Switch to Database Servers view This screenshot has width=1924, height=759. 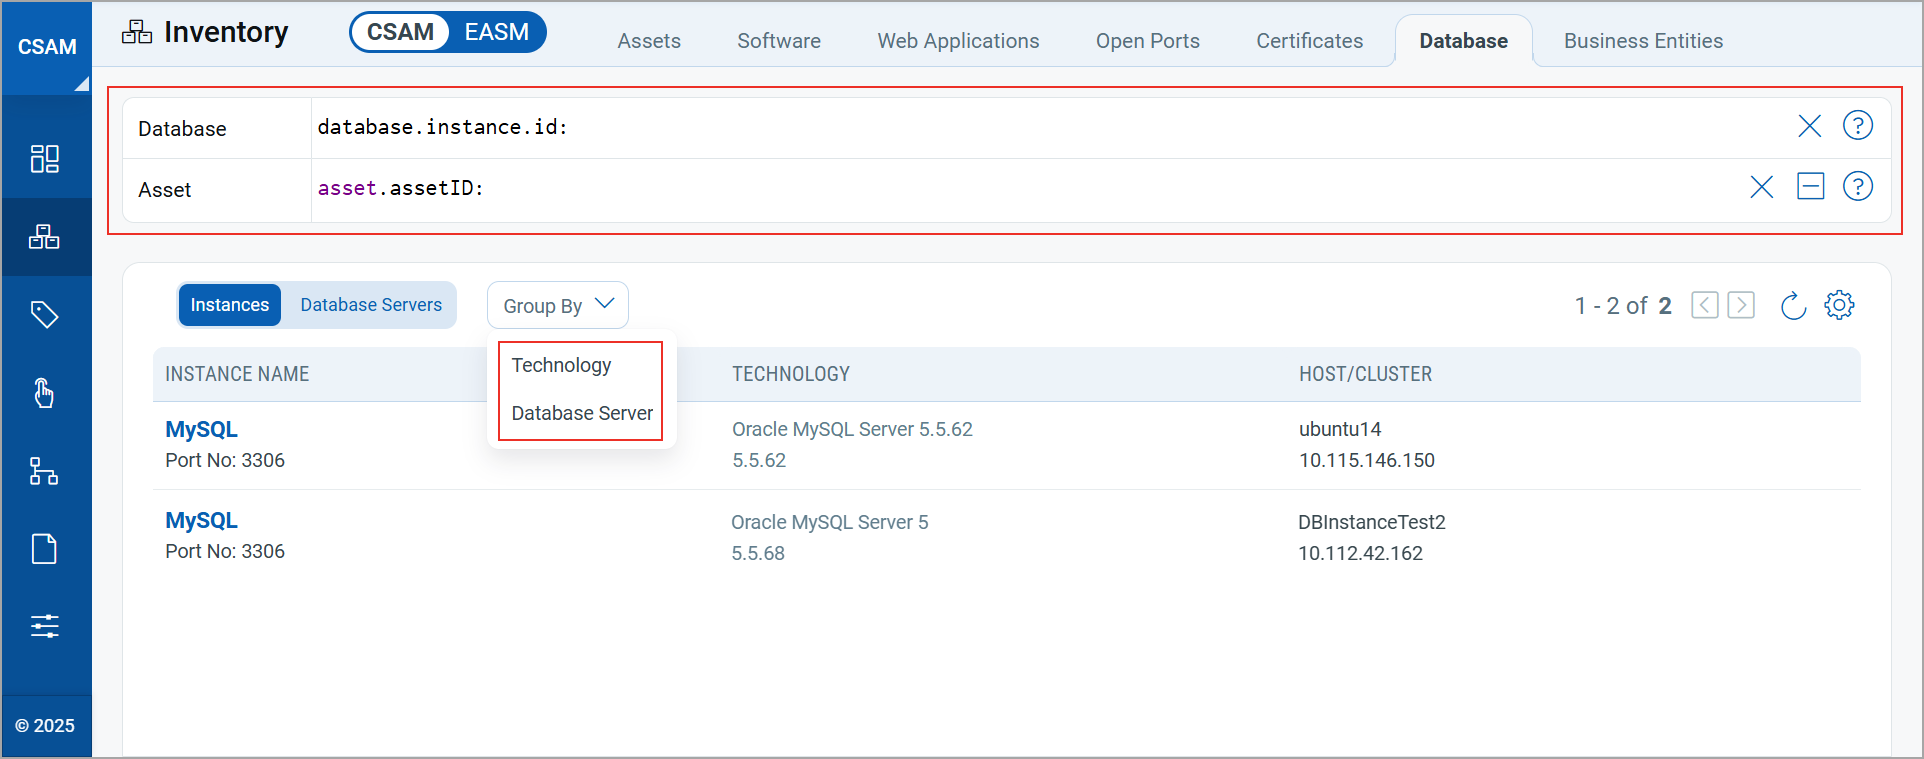coord(371,305)
